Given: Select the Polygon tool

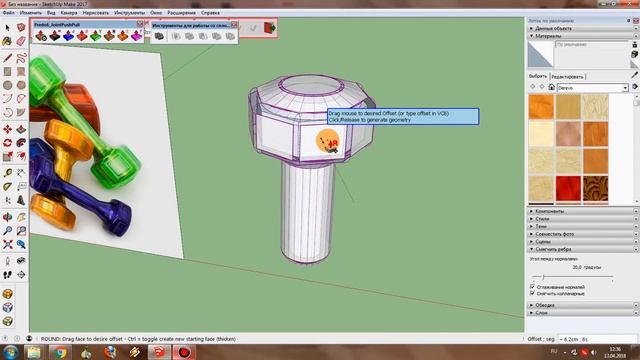Looking at the screenshot, I should pos(21,85).
